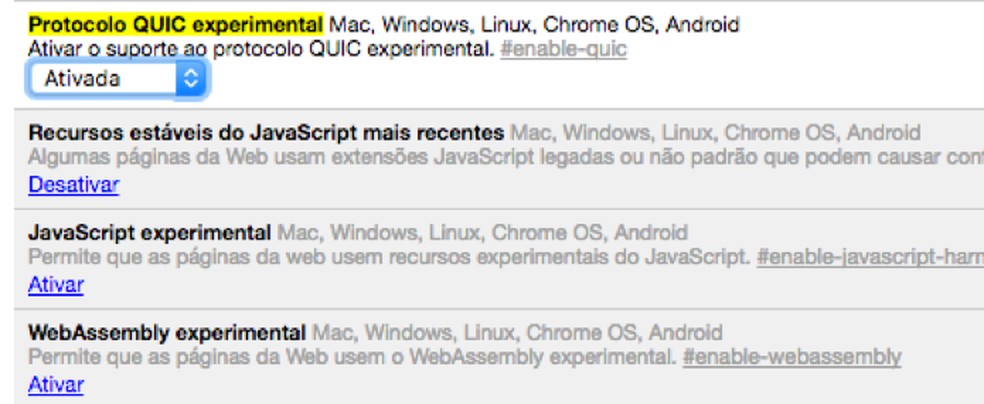Viewport: 984px width, 404px height.
Task: Follow the #enable-webassembly anchor link
Action: click(792, 357)
